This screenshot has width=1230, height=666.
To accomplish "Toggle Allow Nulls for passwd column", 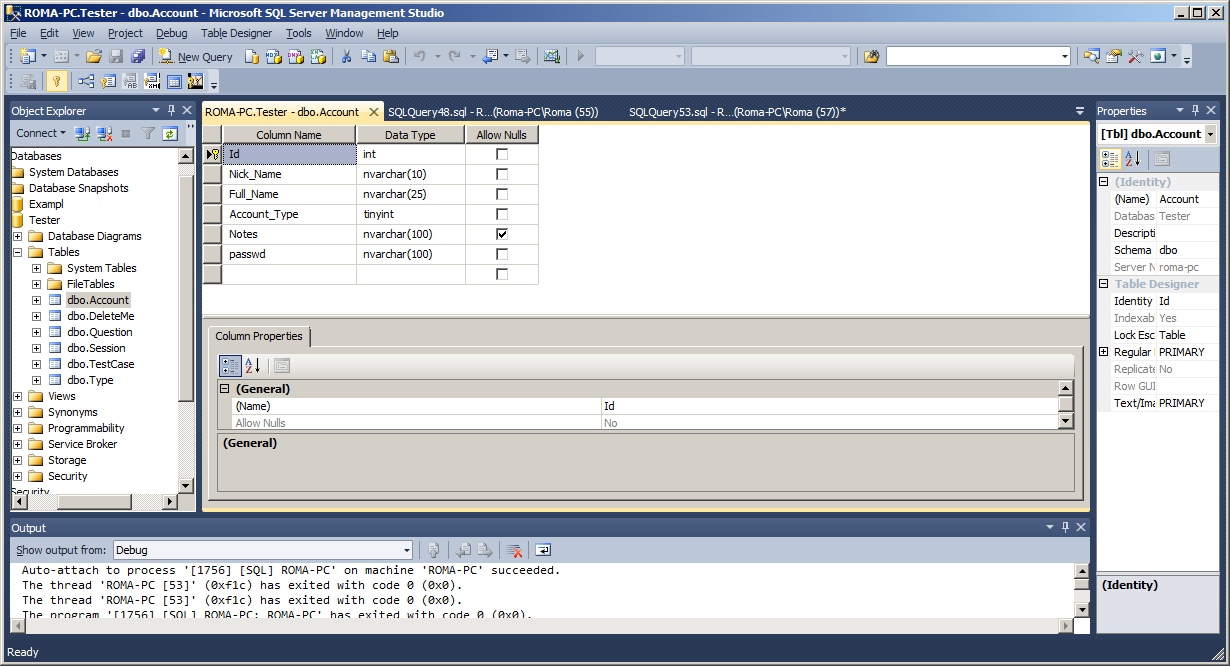I will [502, 254].
